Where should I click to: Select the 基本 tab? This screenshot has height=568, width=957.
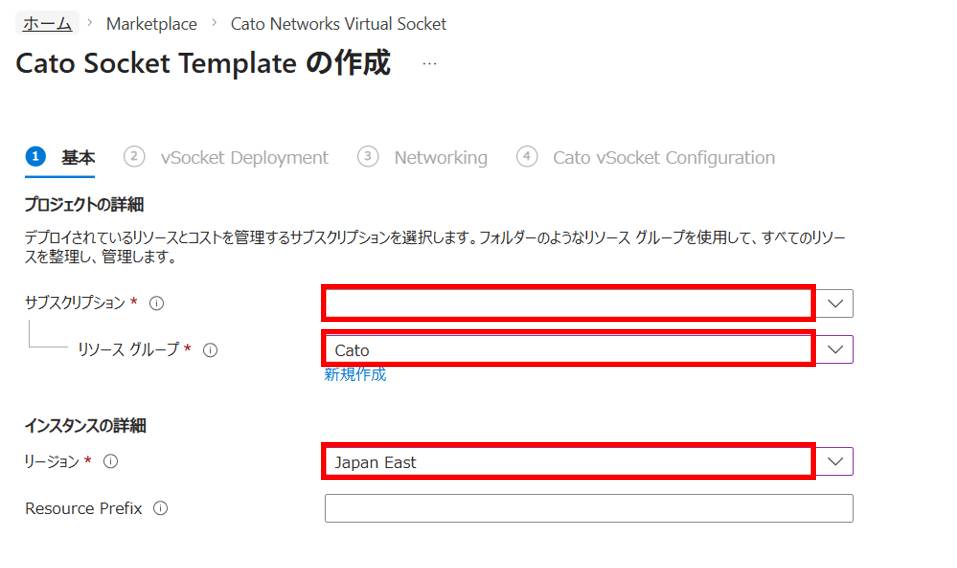click(78, 158)
